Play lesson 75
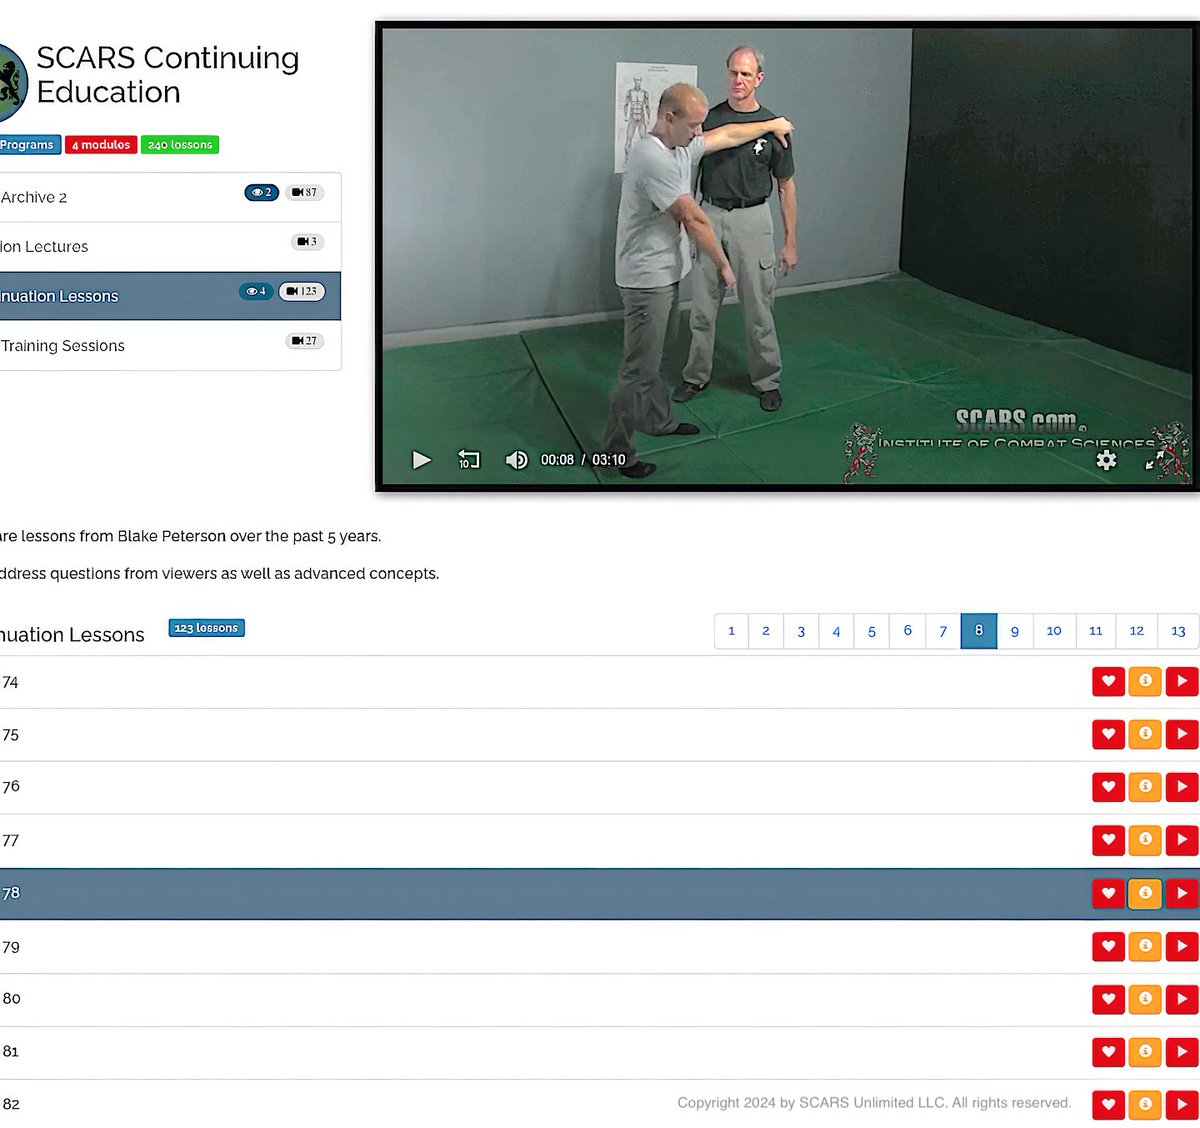1200x1128 pixels. click(x=1182, y=734)
